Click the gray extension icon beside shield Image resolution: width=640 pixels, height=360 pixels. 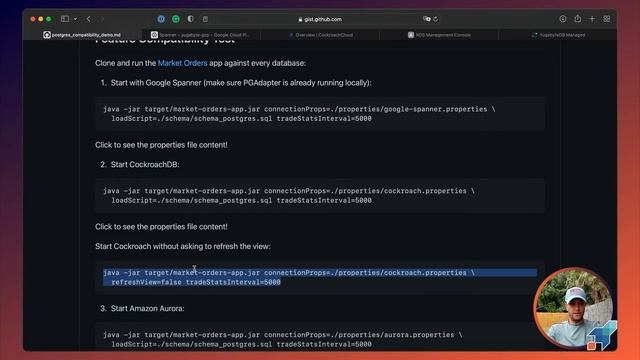205,19
